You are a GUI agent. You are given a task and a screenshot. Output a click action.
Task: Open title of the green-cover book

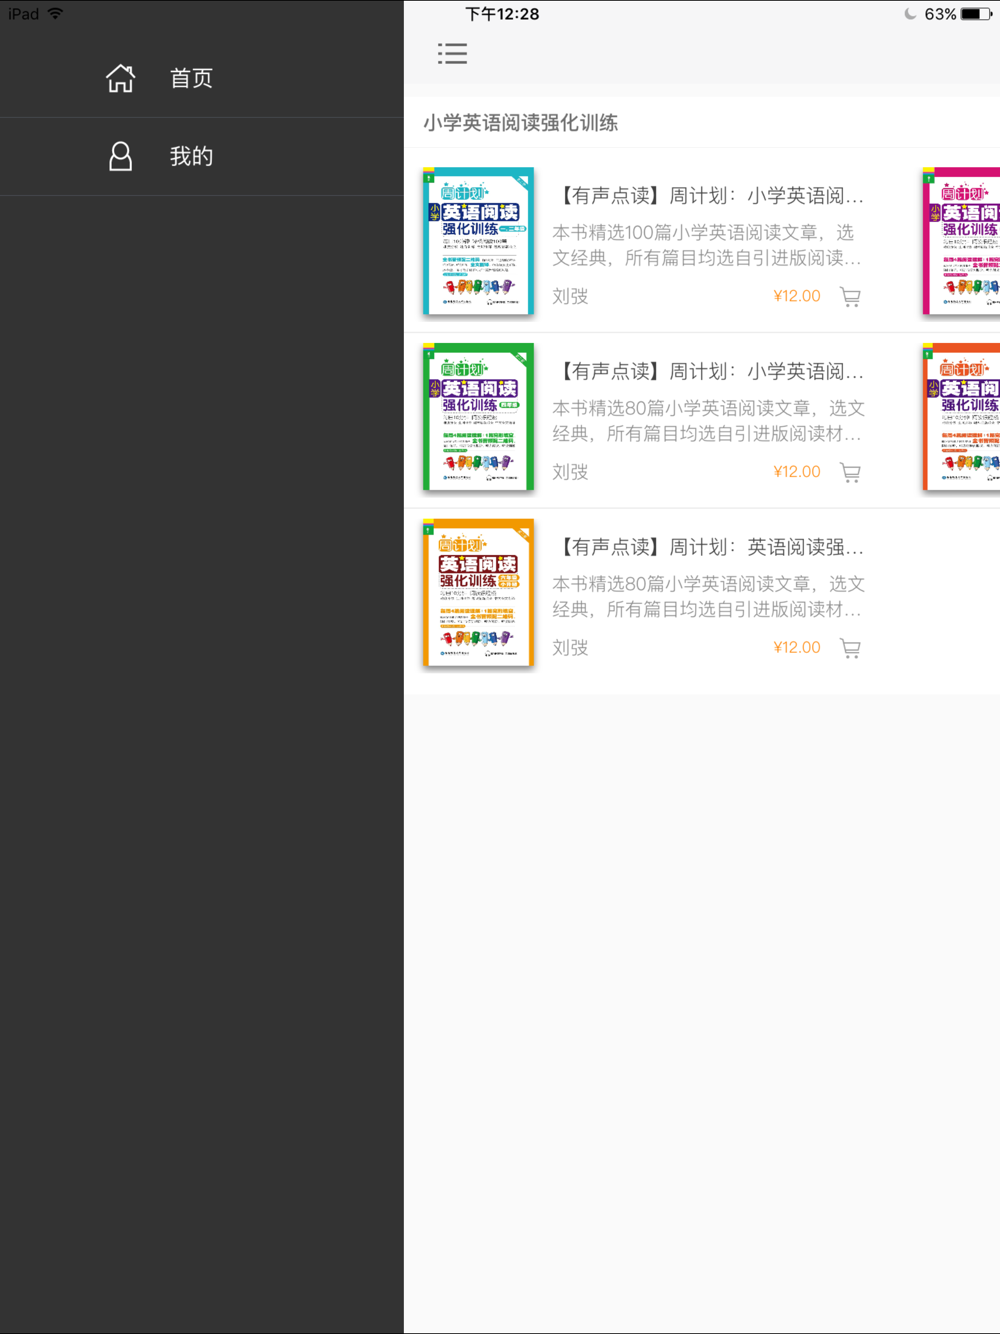pos(708,372)
